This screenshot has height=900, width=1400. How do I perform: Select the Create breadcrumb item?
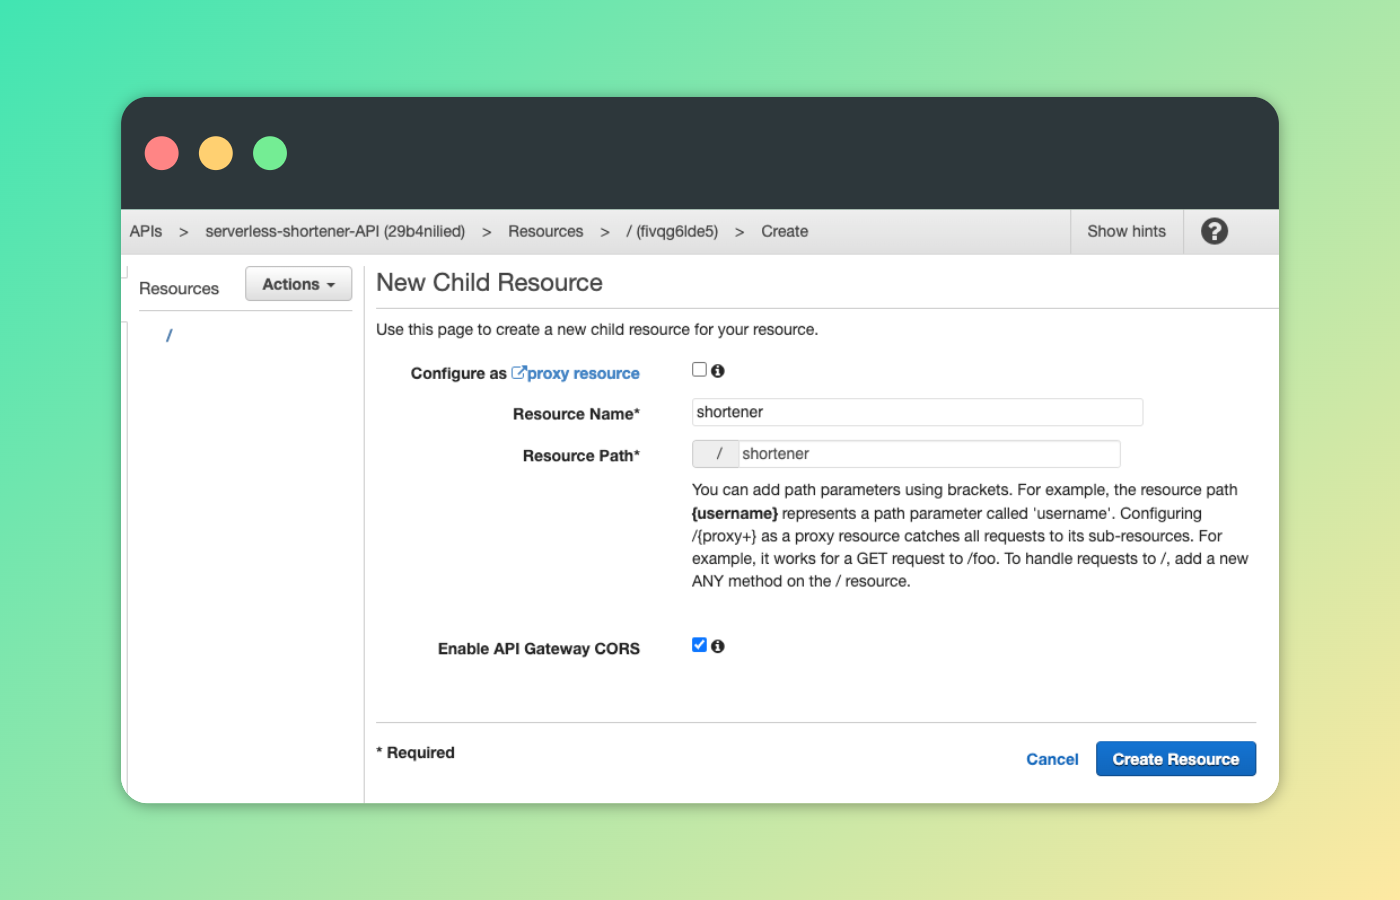click(784, 231)
